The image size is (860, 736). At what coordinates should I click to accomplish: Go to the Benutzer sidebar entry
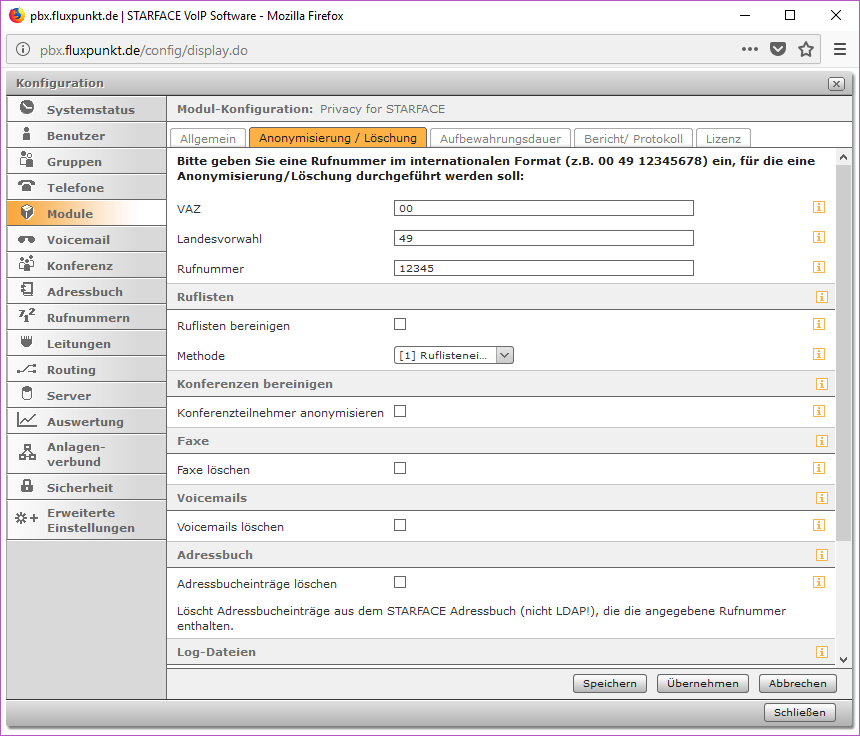pos(87,135)
